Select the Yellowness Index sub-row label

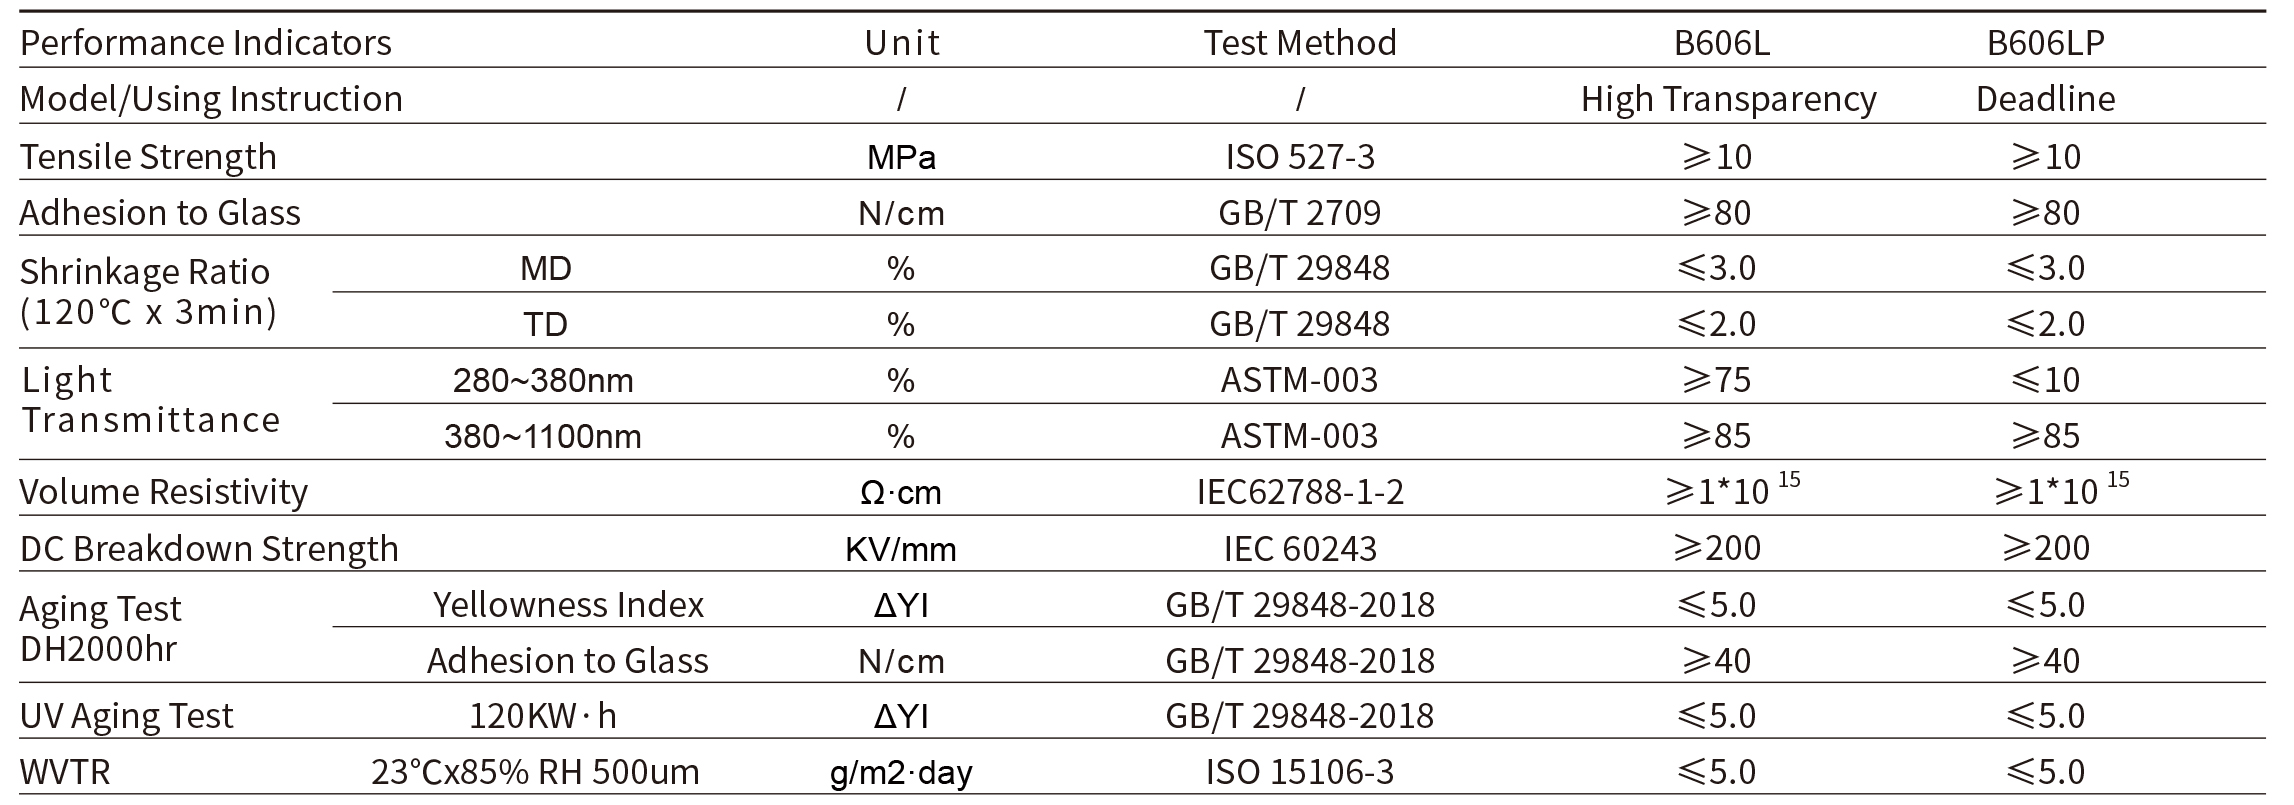[x=569, y=604]
